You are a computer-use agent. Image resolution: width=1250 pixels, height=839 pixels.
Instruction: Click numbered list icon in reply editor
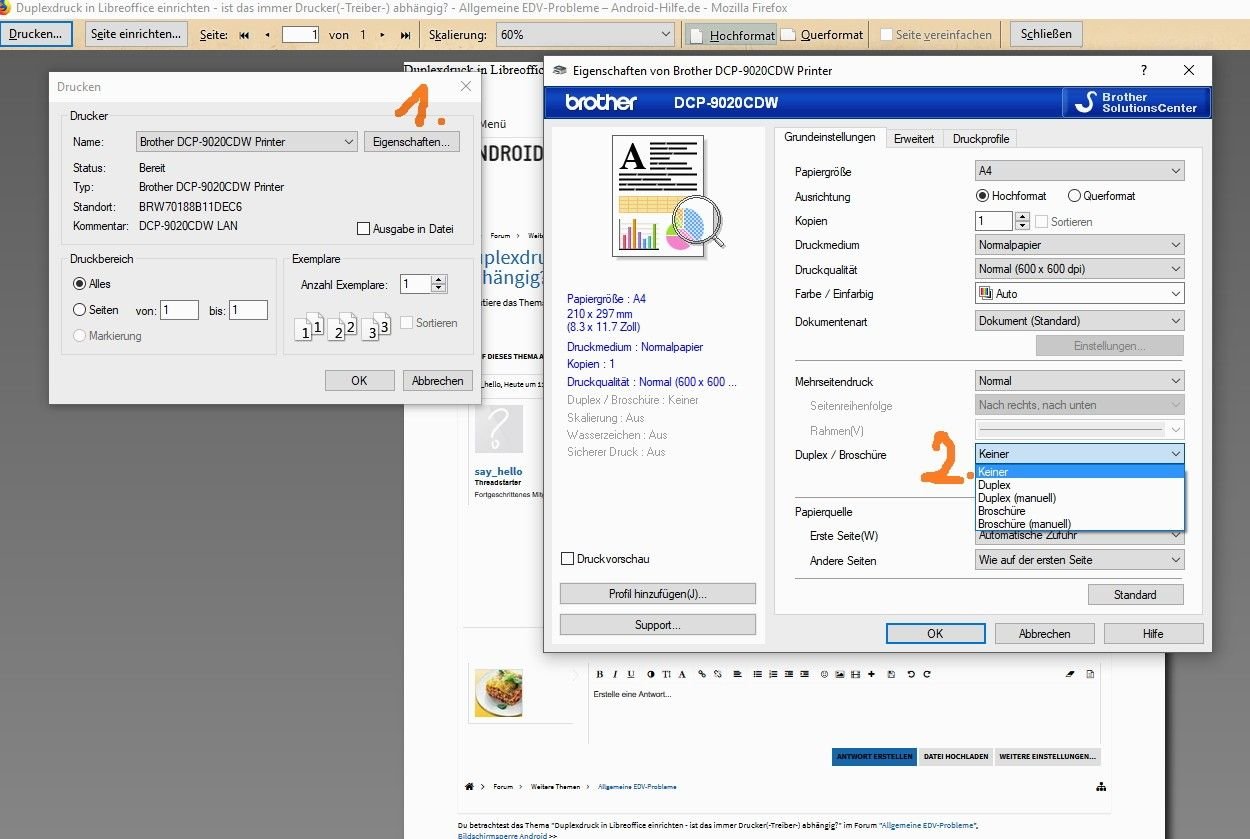[773, 674]
